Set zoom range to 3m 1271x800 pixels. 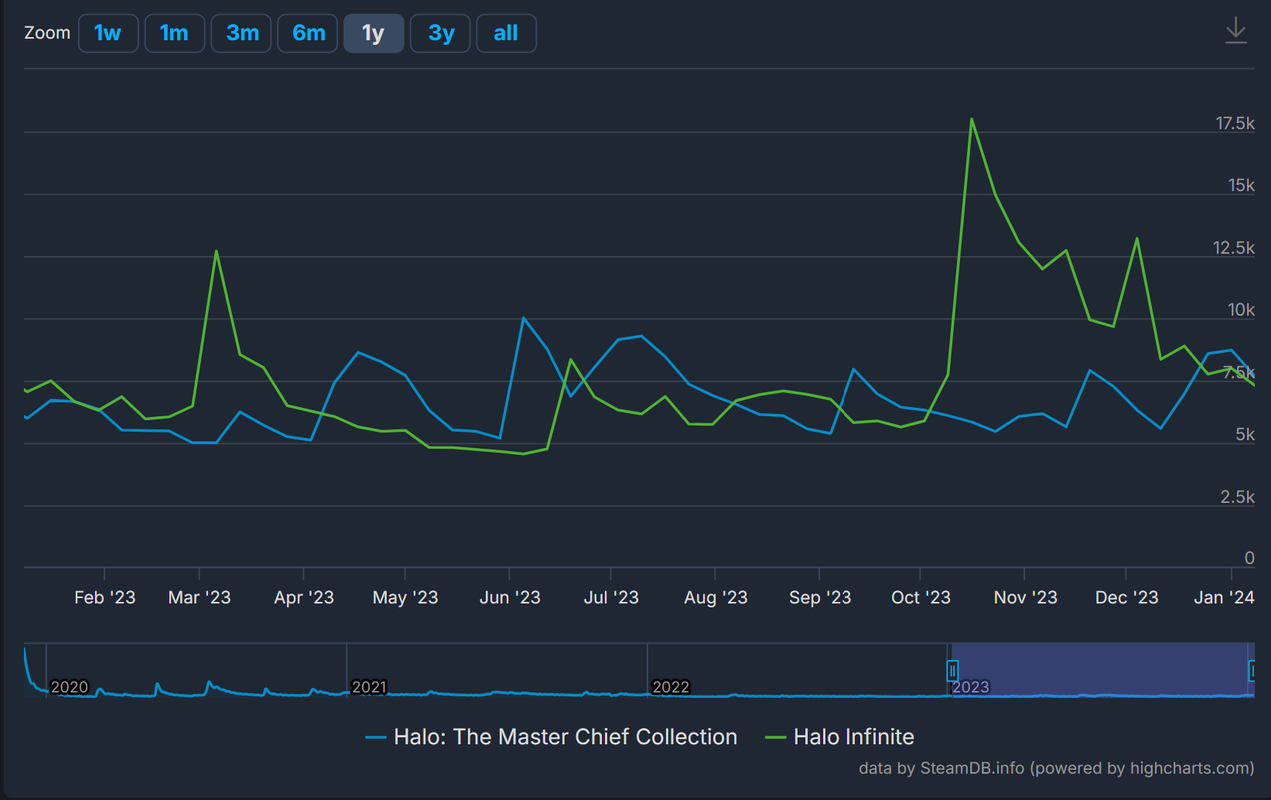(x=241, y=33)
